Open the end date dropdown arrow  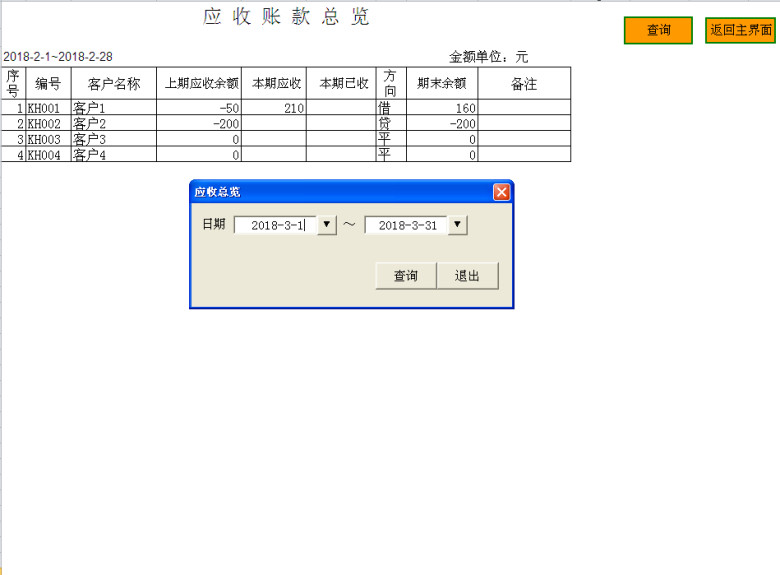coord(458,225)
